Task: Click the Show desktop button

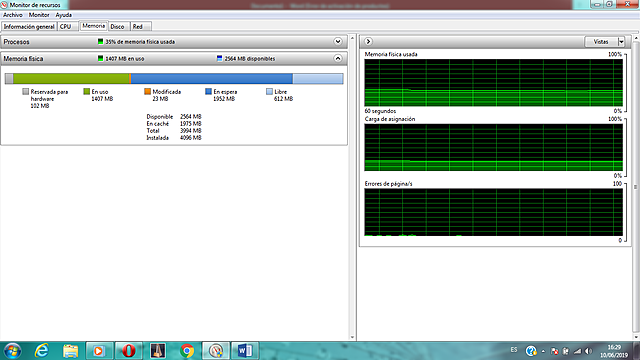Action: click(x=636, y=351)
